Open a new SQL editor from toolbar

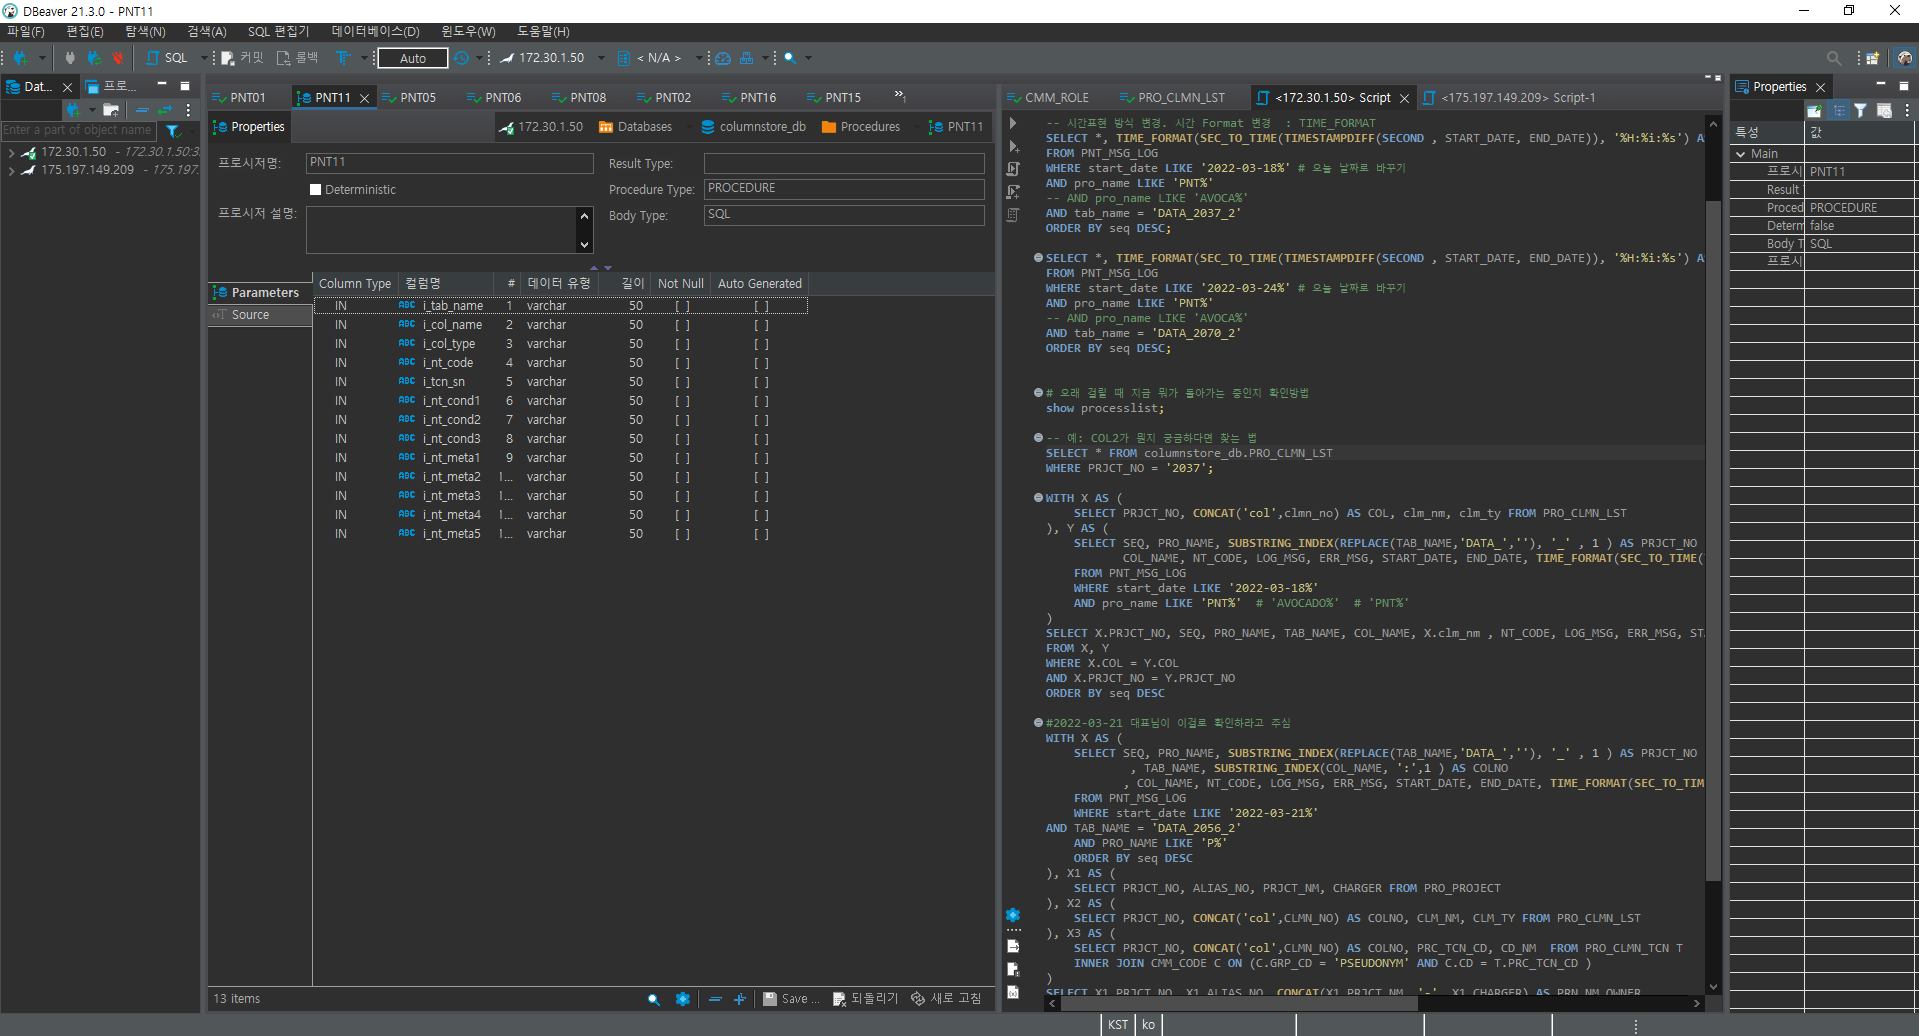point(167,58)
